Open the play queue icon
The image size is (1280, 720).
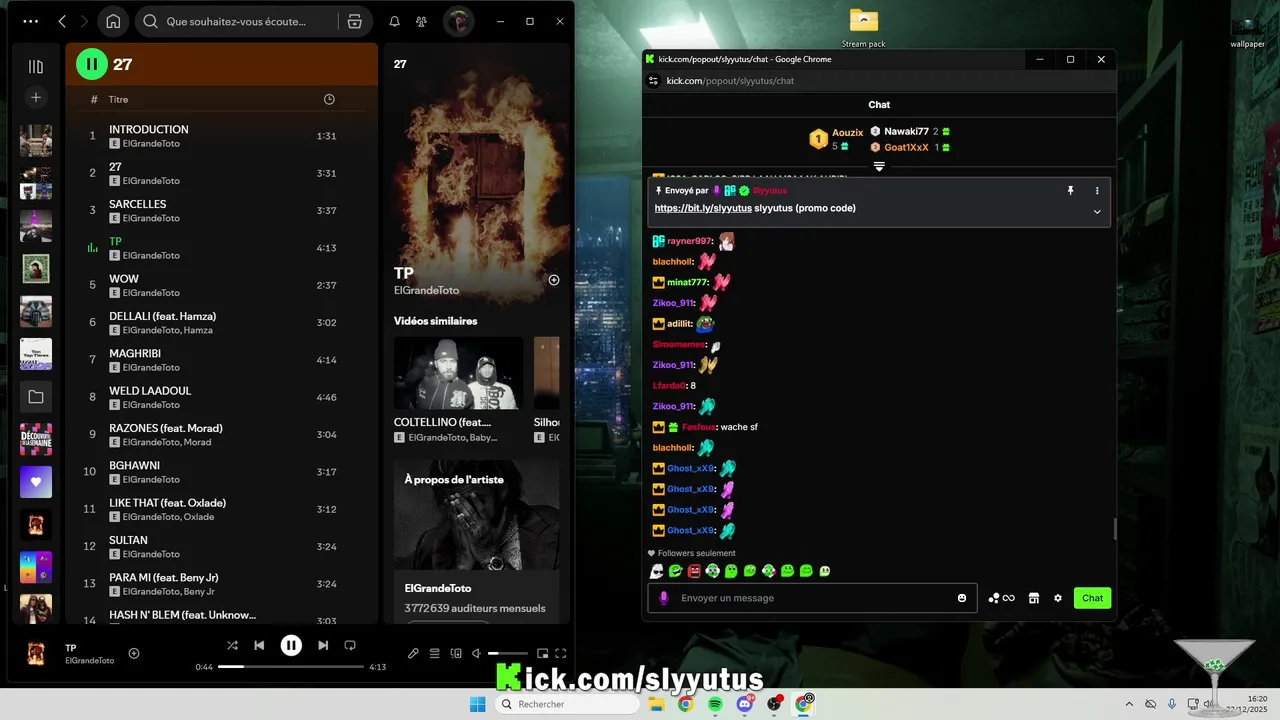(435, 654)
